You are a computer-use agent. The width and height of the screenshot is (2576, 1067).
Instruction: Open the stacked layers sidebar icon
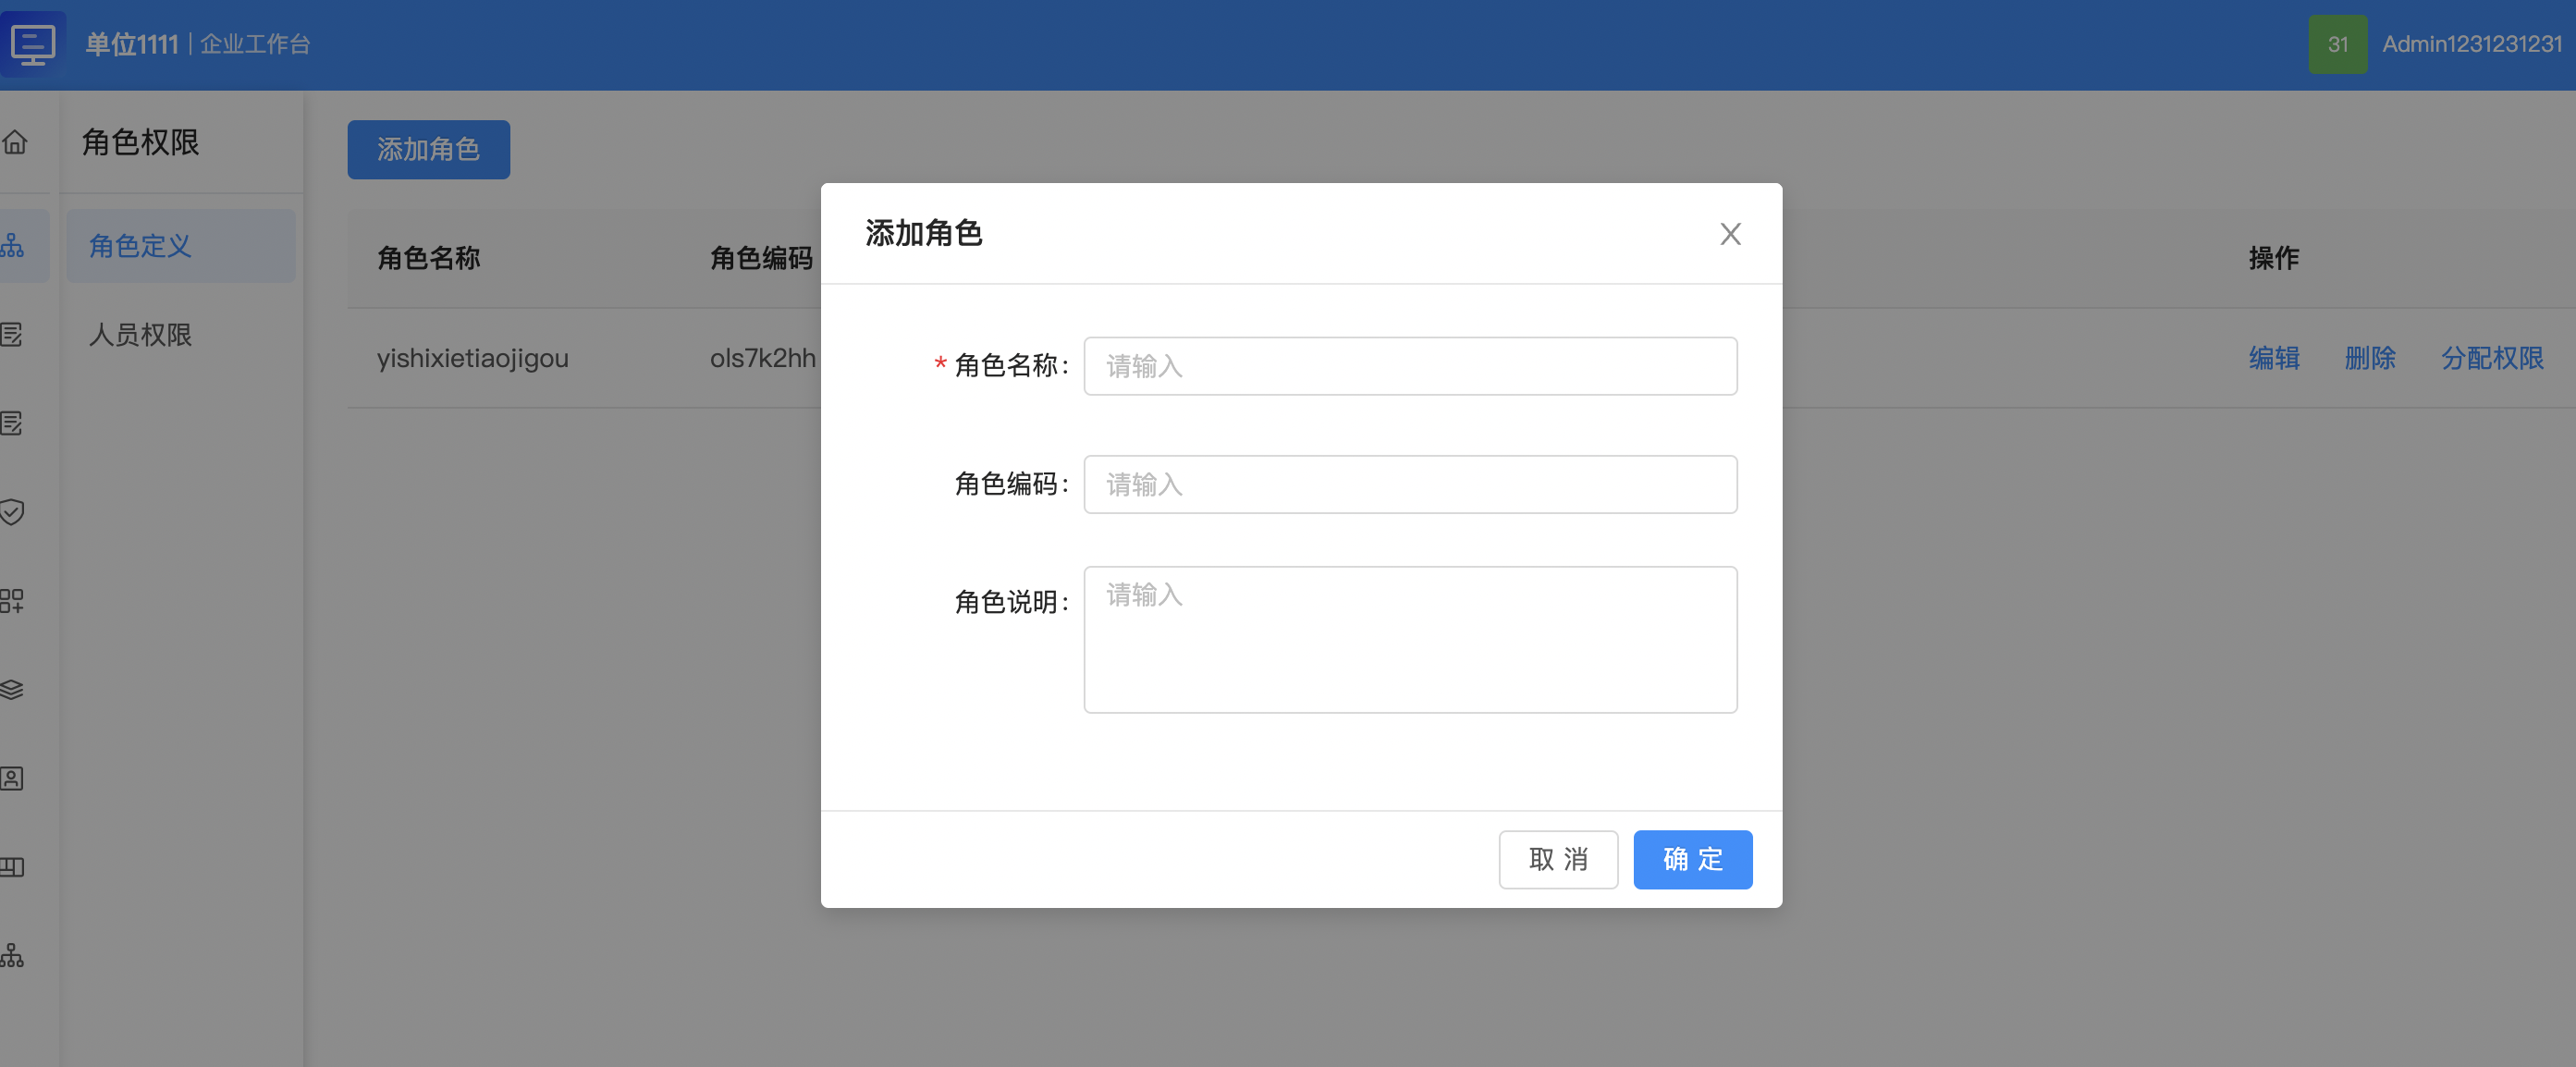(x=12, y=689)
